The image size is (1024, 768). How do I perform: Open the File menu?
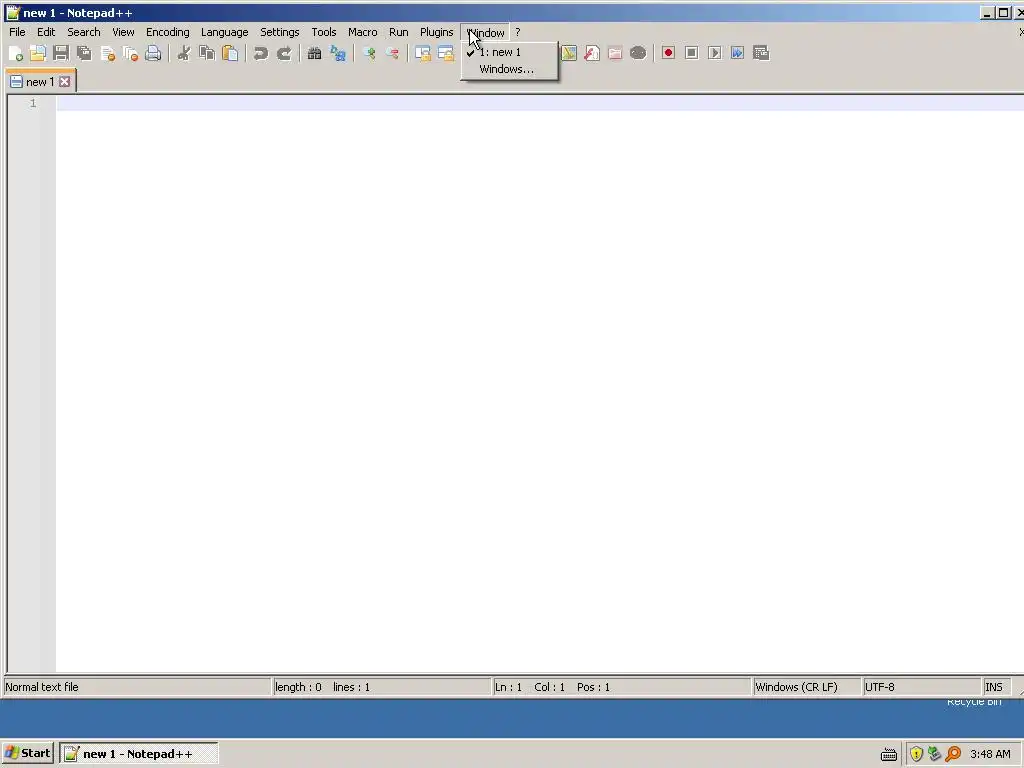17,32
